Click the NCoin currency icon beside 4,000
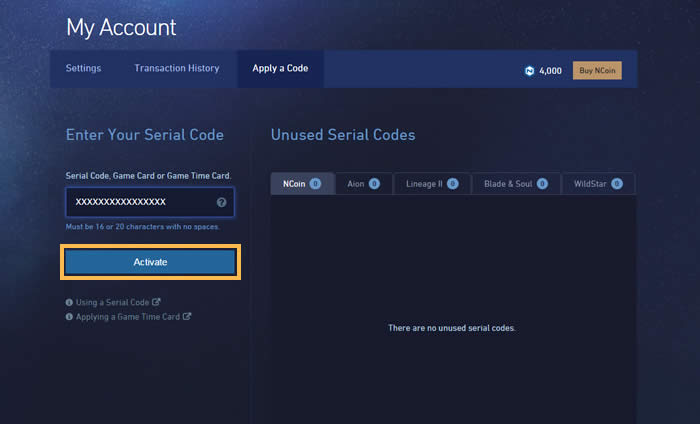700x424 pixels. coord(529,71)
